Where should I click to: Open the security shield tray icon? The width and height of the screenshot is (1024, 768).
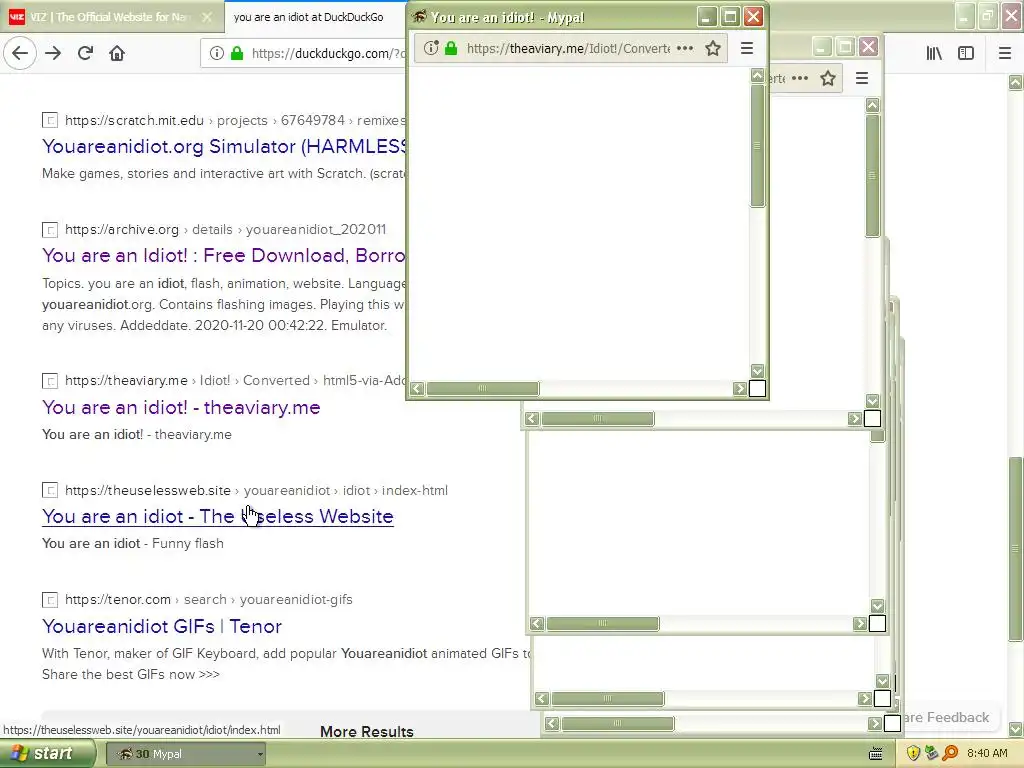point(914,753)
